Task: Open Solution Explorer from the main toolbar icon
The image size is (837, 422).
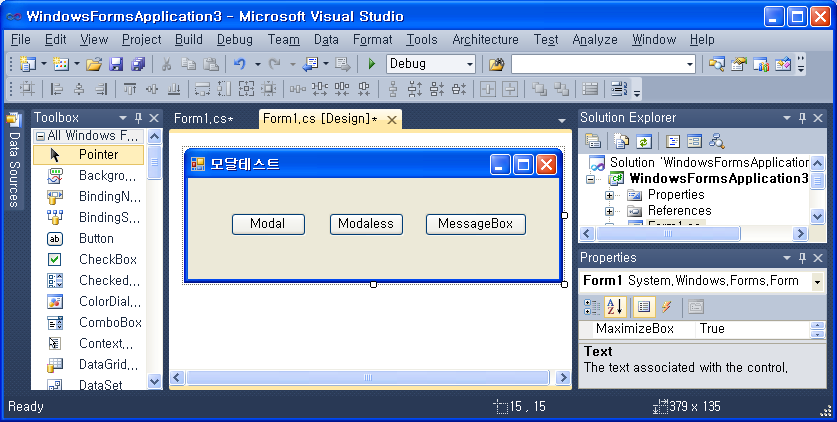Action: (716, 64)
